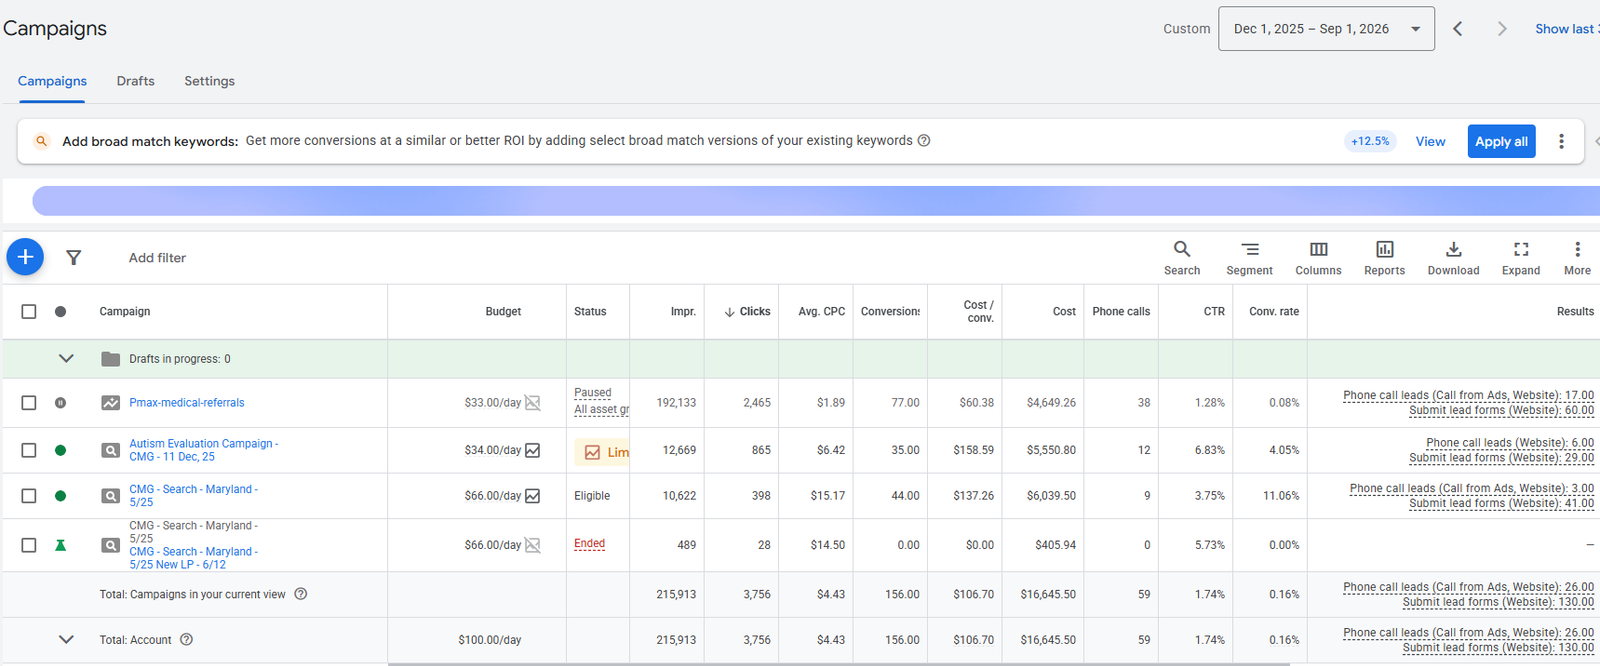Switch to the Campaigns tab

click(x=52, y=81)
